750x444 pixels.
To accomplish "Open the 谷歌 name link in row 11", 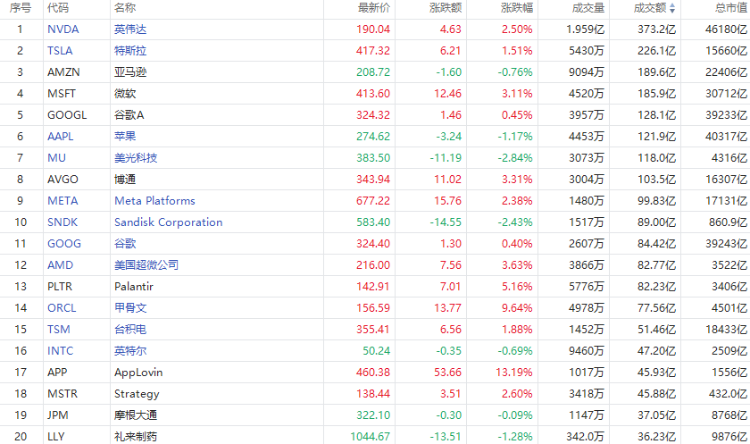I will click(125, 244).
